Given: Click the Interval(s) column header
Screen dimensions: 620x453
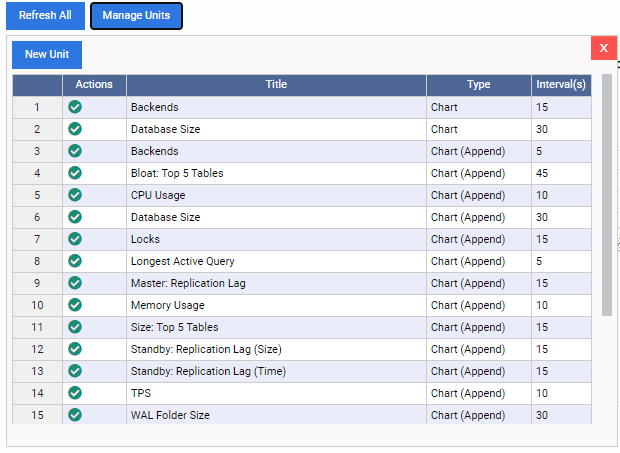Looking at the screenshot, I should [x=561, y=85].
